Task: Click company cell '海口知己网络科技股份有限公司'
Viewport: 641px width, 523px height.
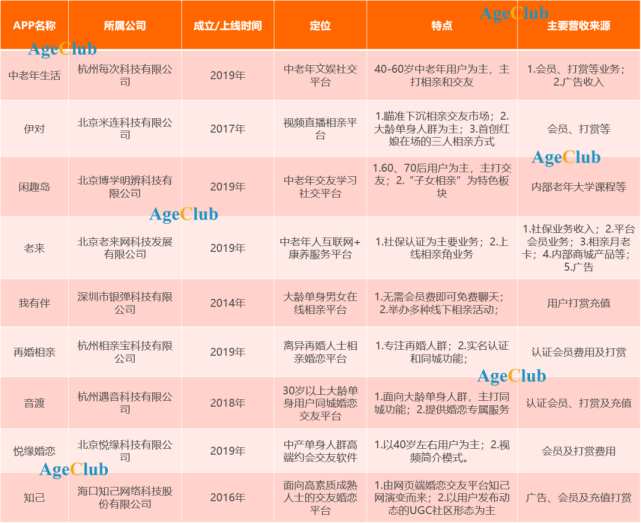Action: coord(125,498)
